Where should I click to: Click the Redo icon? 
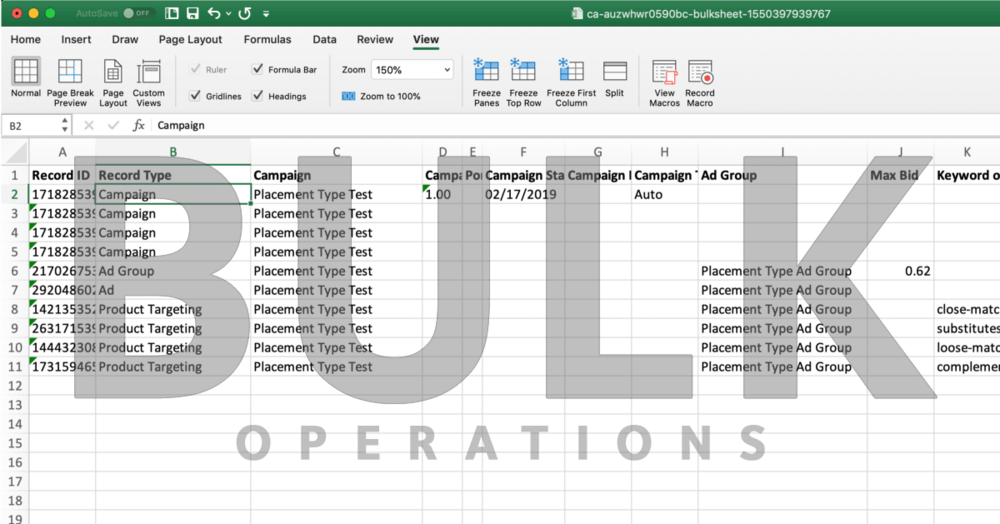click(x=245, y=13)
